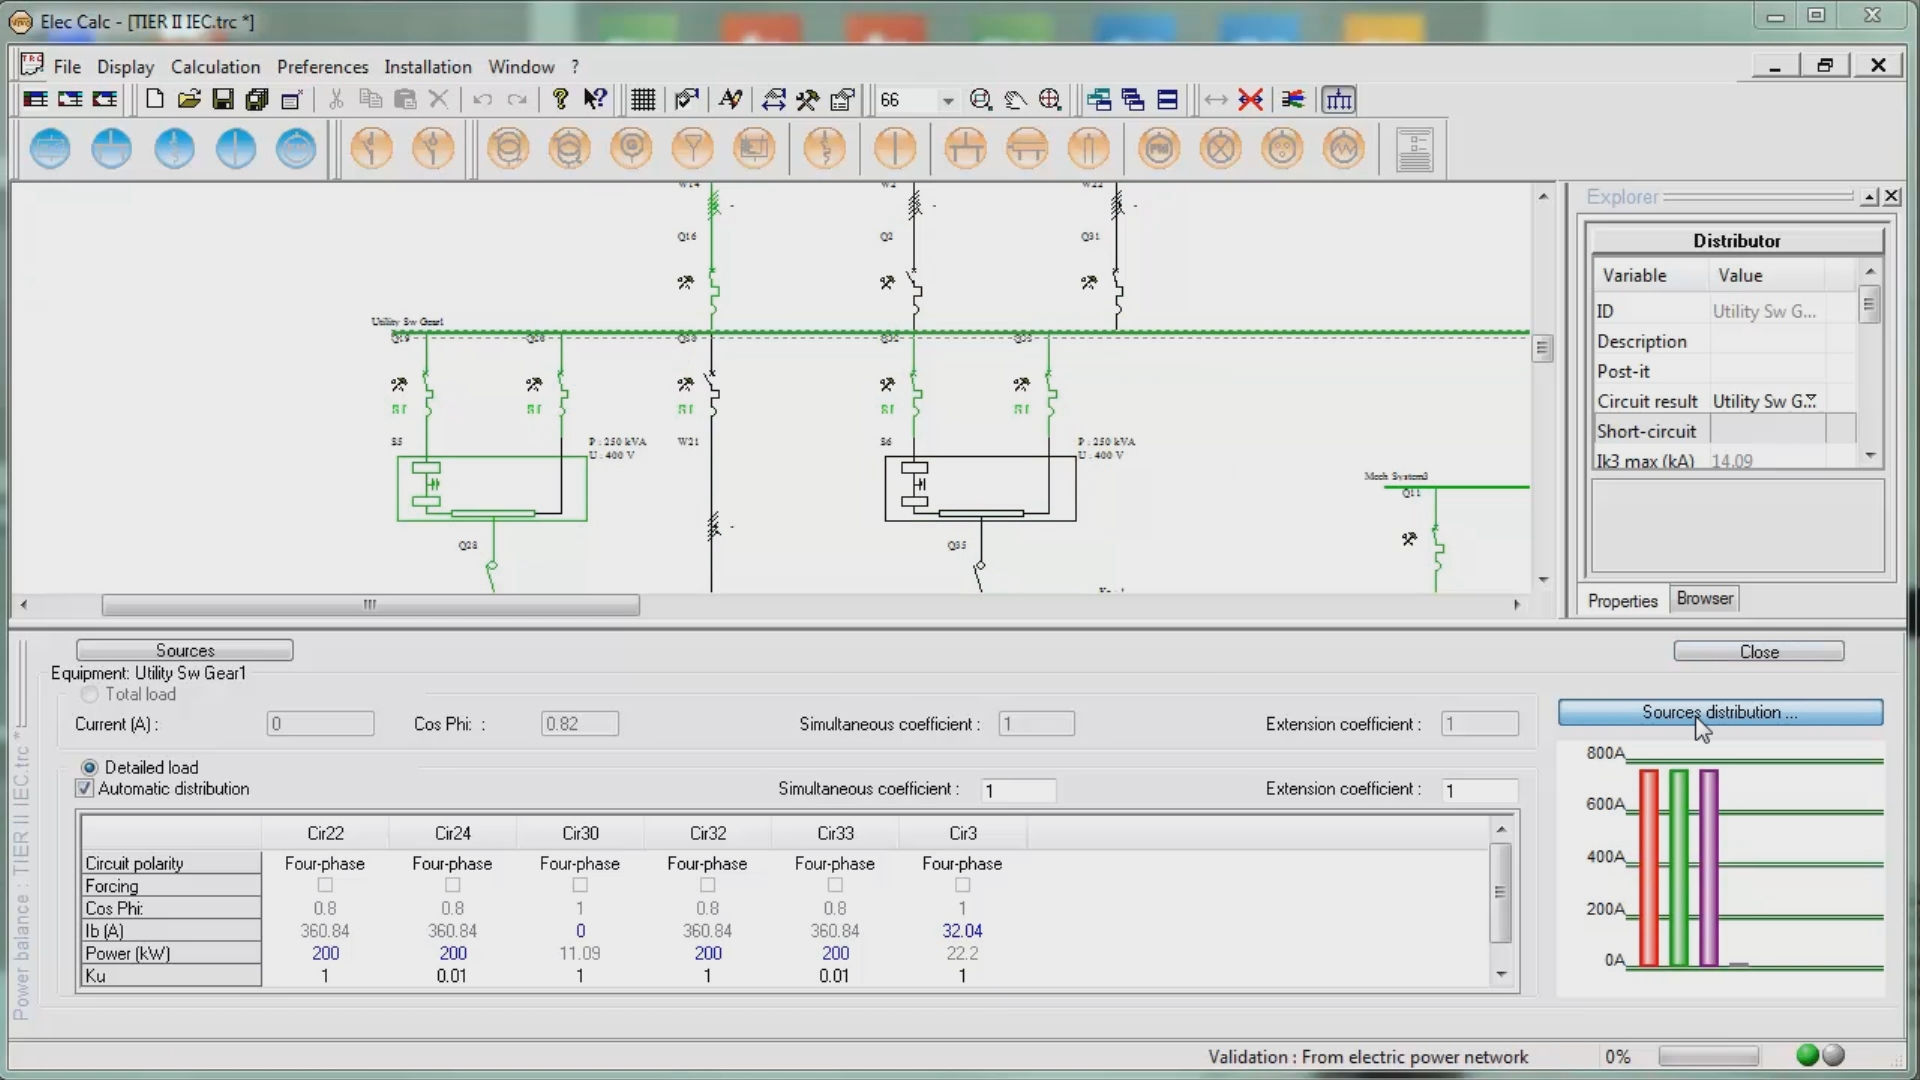This screenshot has height=1080, width=1920.
Task: Click the zoom out magnifier icon
Action: (x=981, y=99)
